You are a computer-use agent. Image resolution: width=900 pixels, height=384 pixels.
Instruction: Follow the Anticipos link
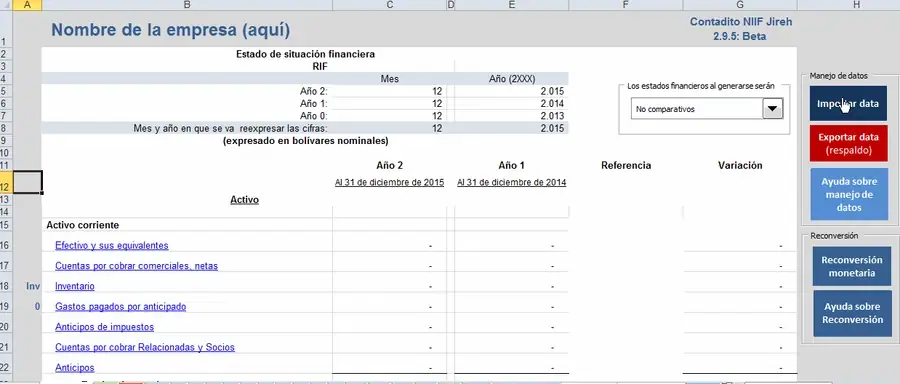[x=75, y=368]
